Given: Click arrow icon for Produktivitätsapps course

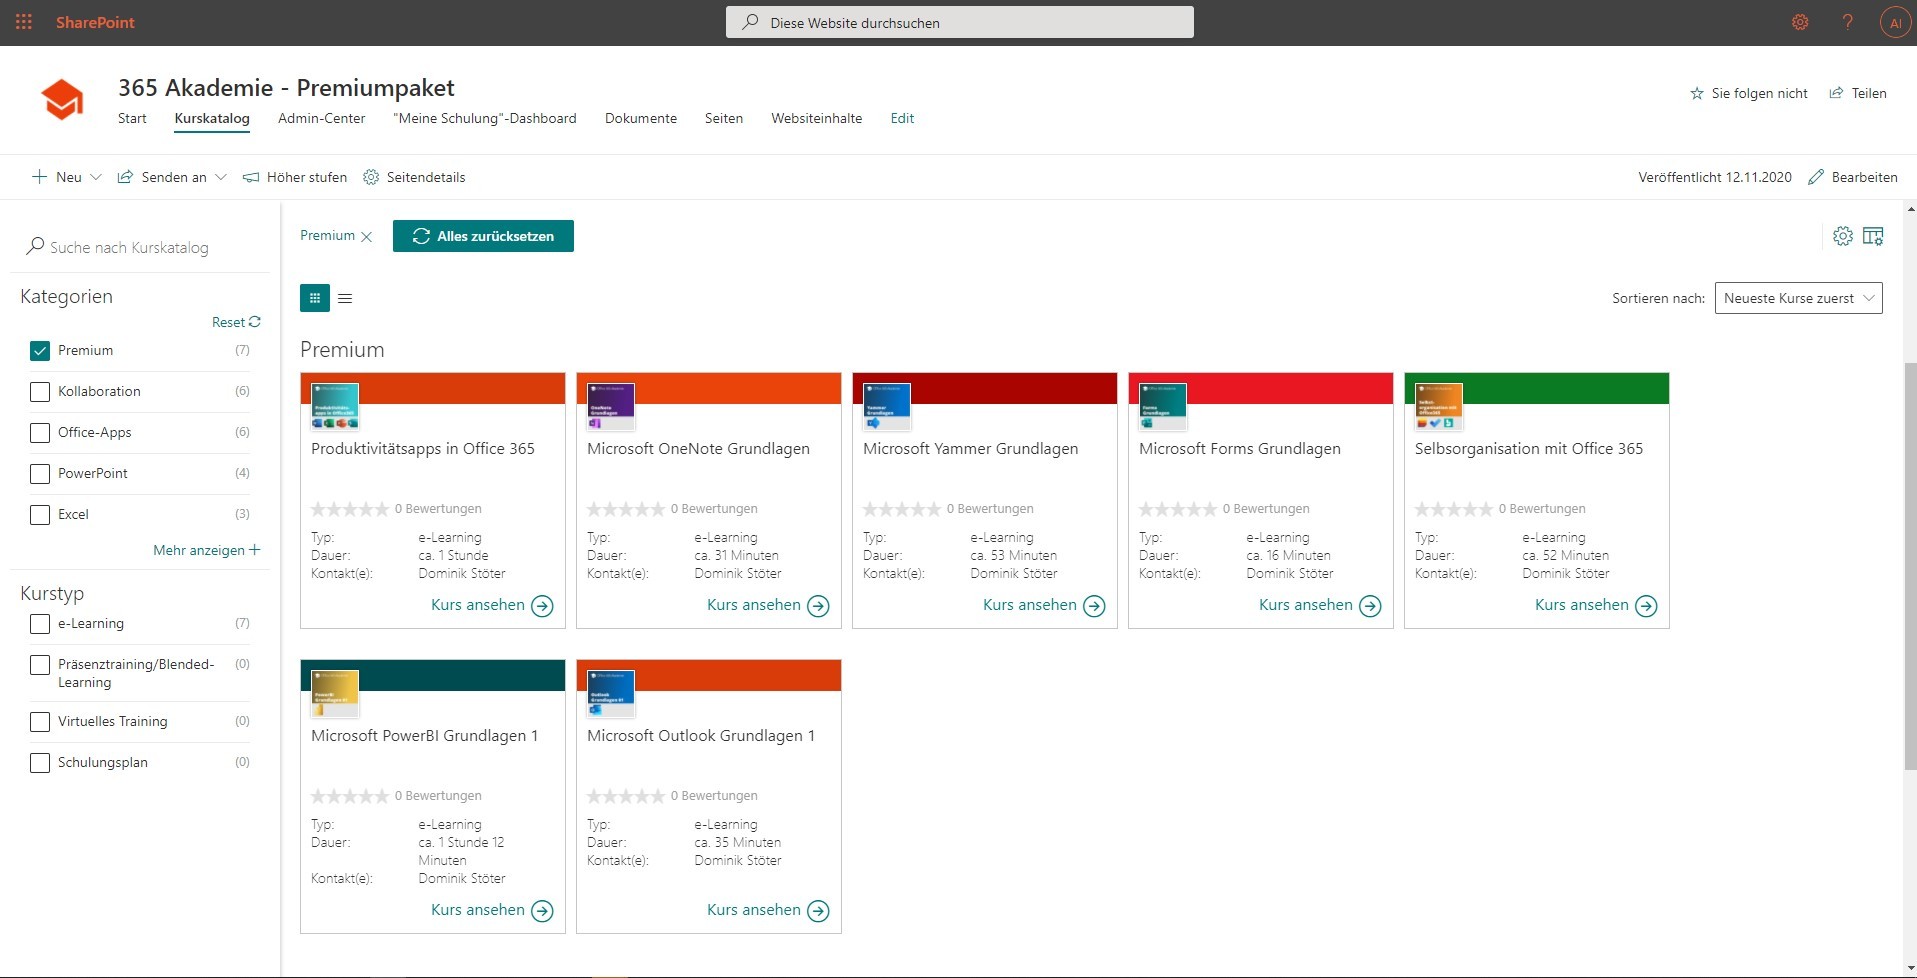Looking at the screenshot, I should coord(542,606).
